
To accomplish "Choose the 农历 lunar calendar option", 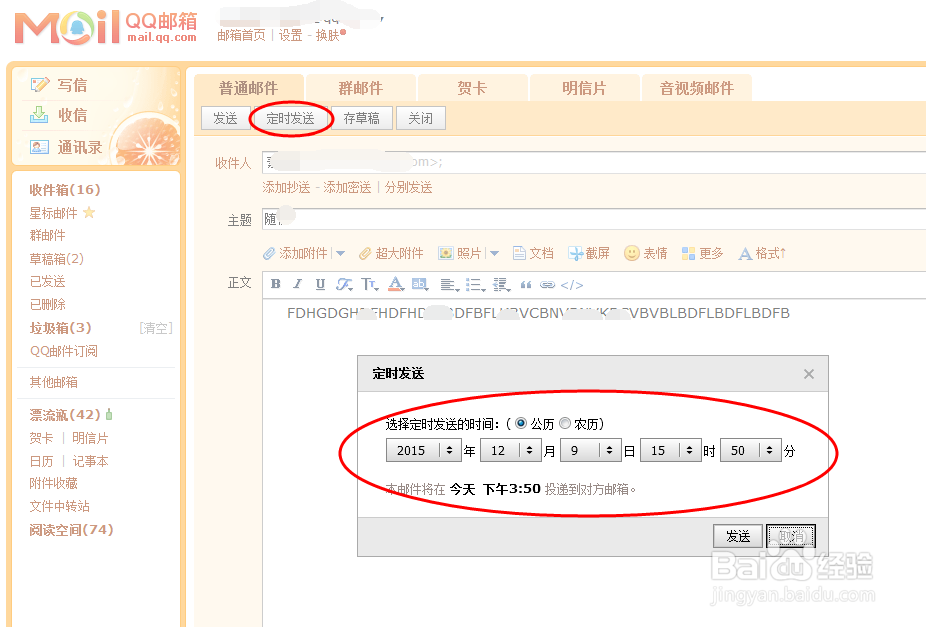I will (x=563, y=423).
